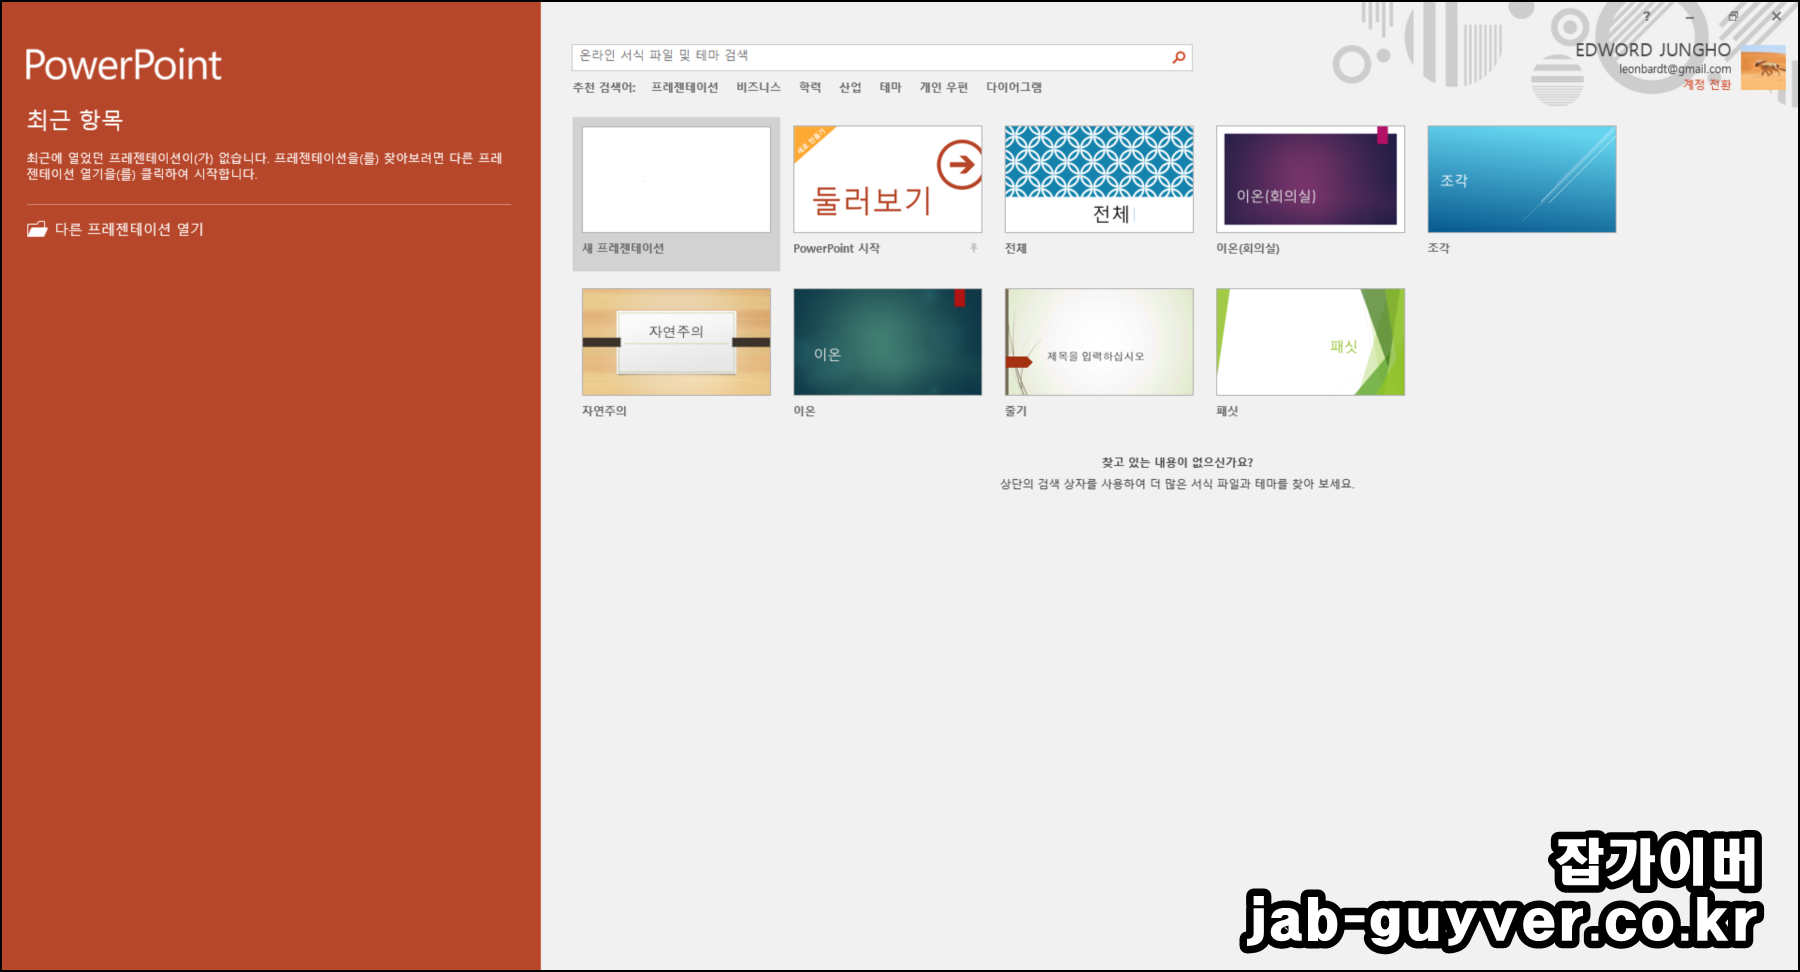Select the blue 조각 theme
Screen dimensions: 1800x972
[x=1521, y=180]
